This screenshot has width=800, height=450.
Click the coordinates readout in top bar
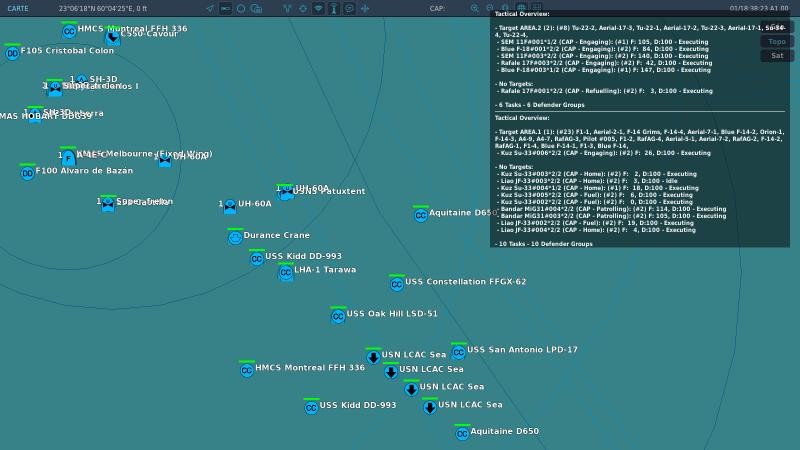[x=103, y=9]
